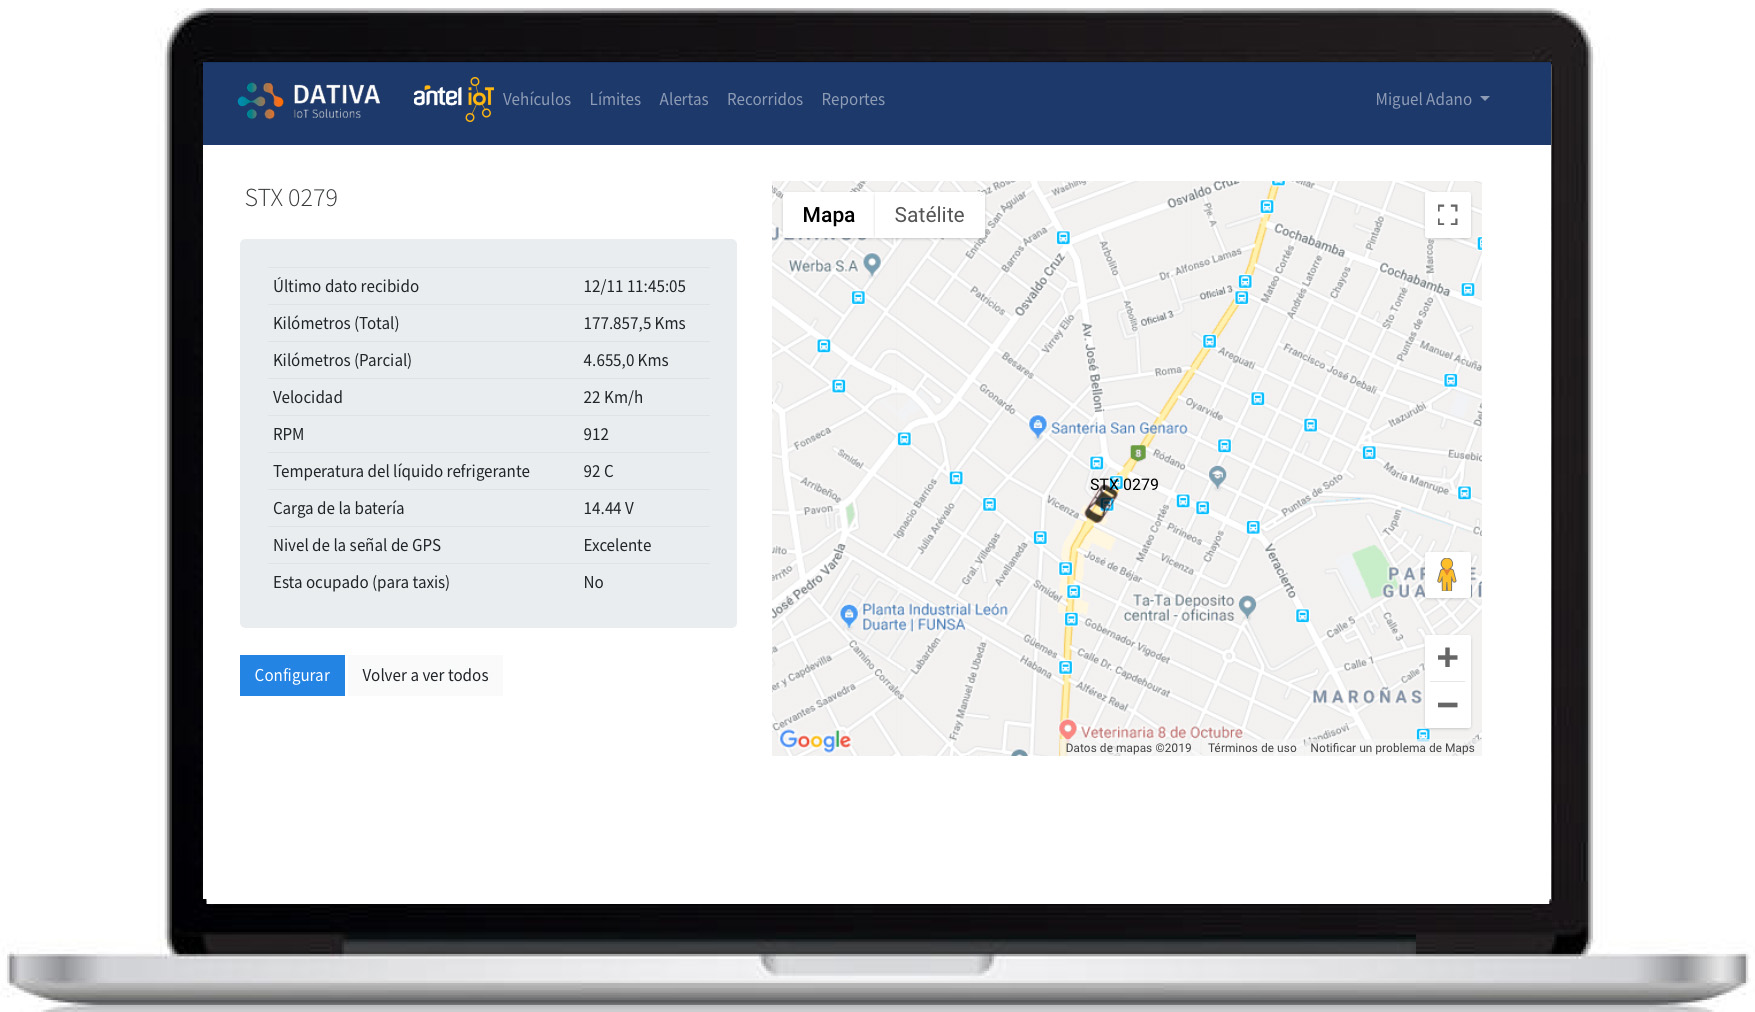1755x1012 pixels.
Task: Click the Antel IoT logo
Action: tap(453, 99)
